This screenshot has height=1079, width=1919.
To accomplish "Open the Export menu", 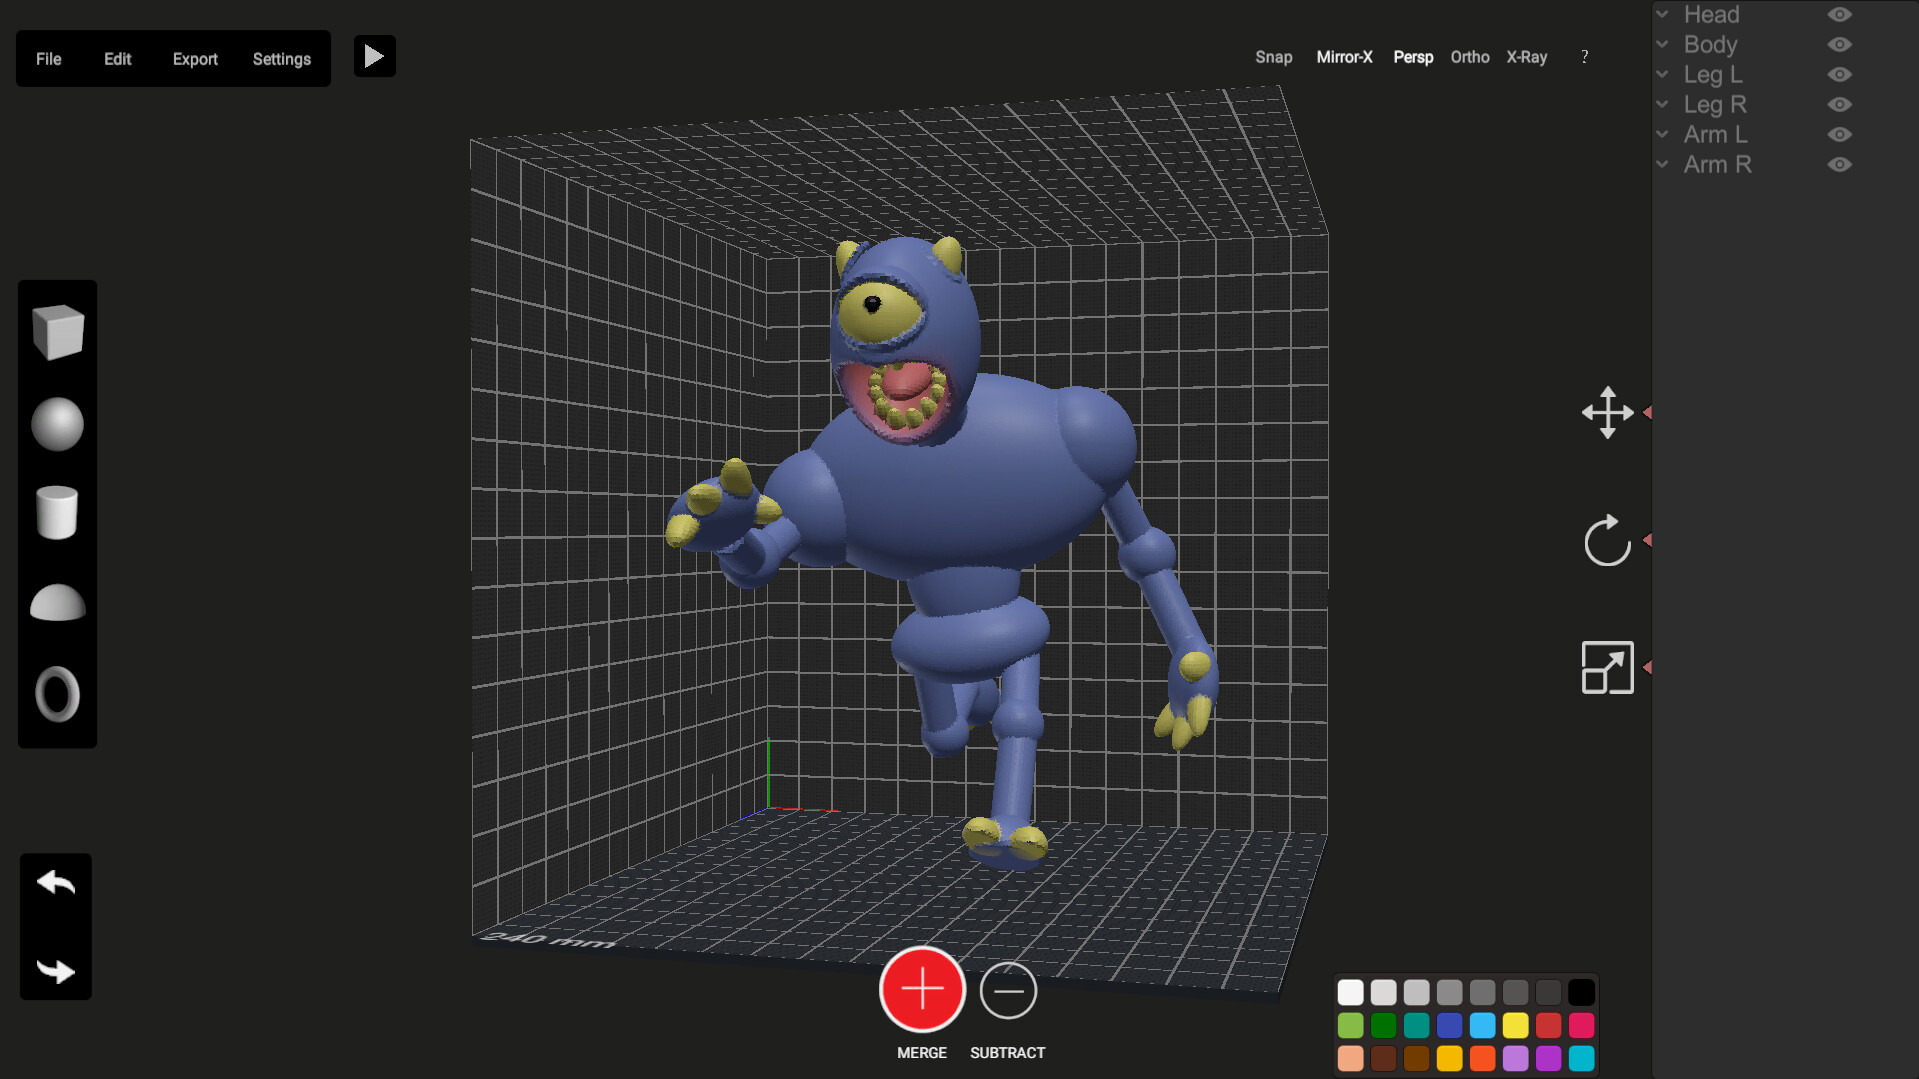I will coord(195,59).
